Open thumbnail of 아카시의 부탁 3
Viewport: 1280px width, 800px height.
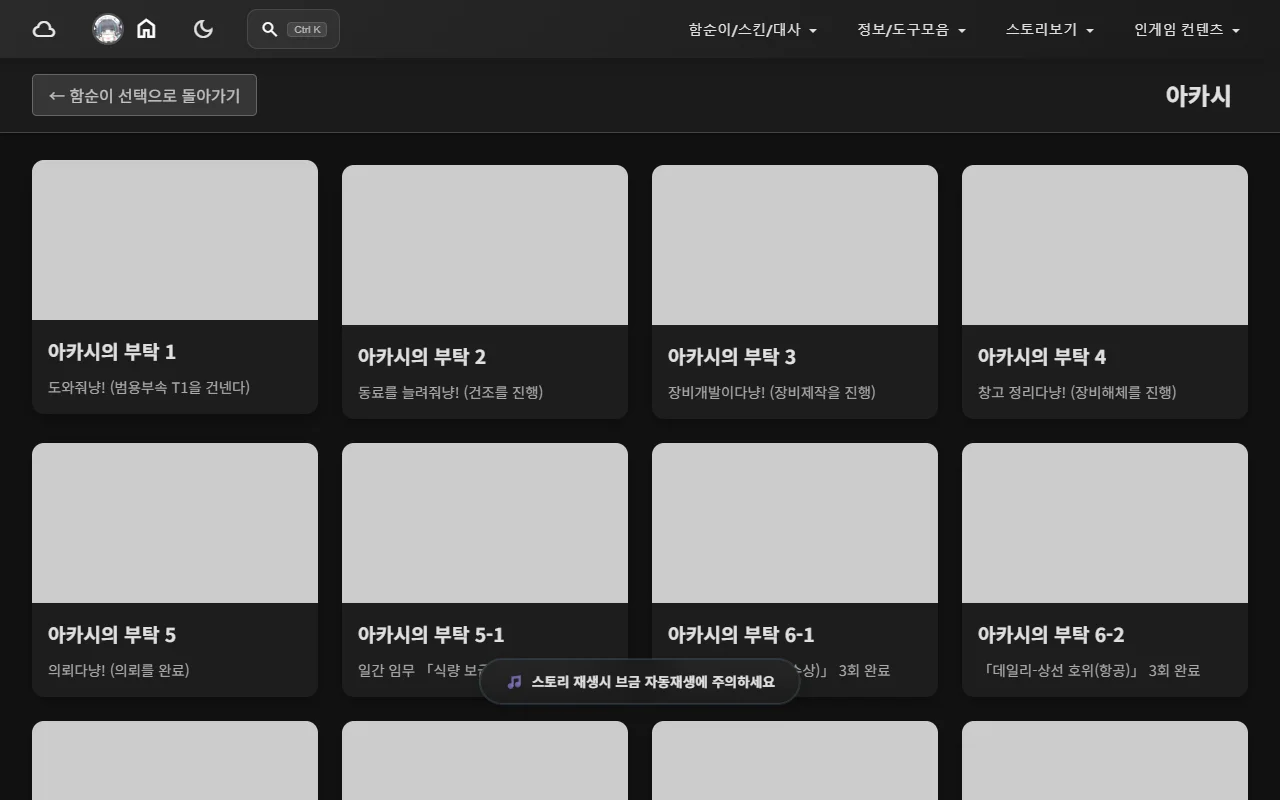click(795, 245)
